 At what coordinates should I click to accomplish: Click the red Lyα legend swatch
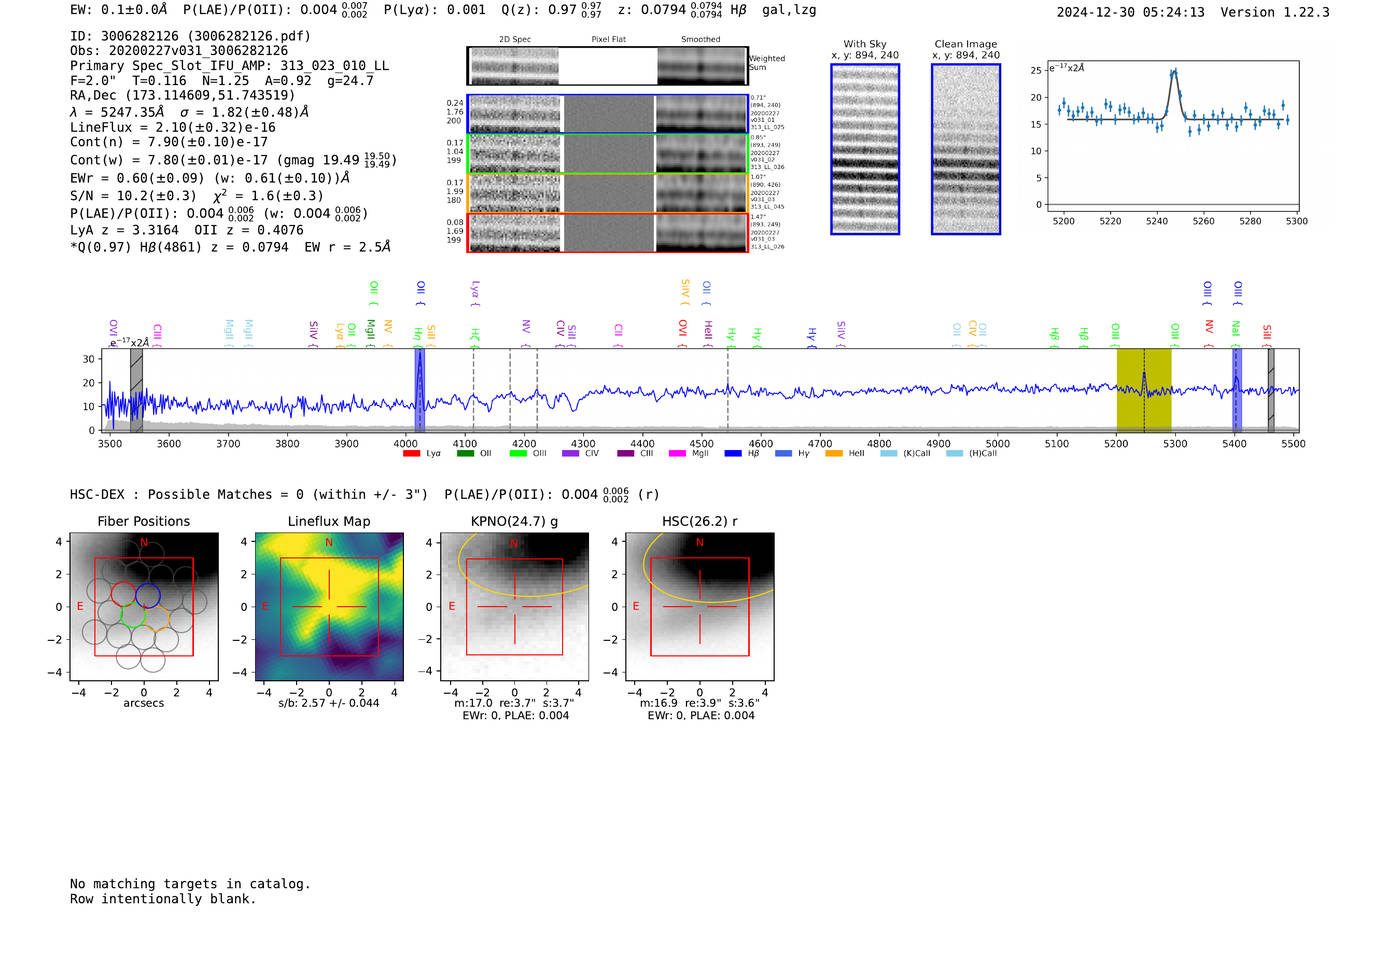(411, 454)
